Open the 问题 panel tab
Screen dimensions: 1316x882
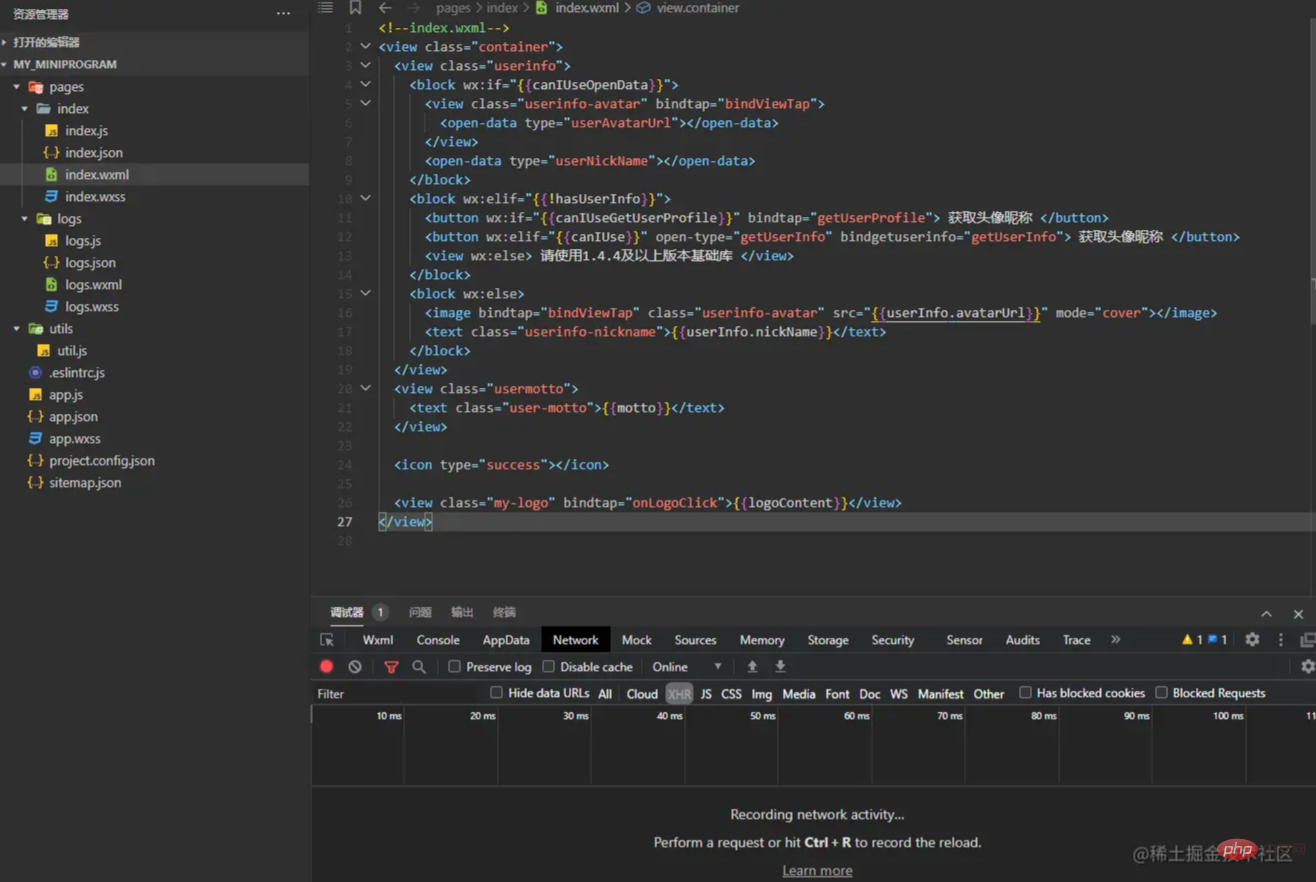420,613
